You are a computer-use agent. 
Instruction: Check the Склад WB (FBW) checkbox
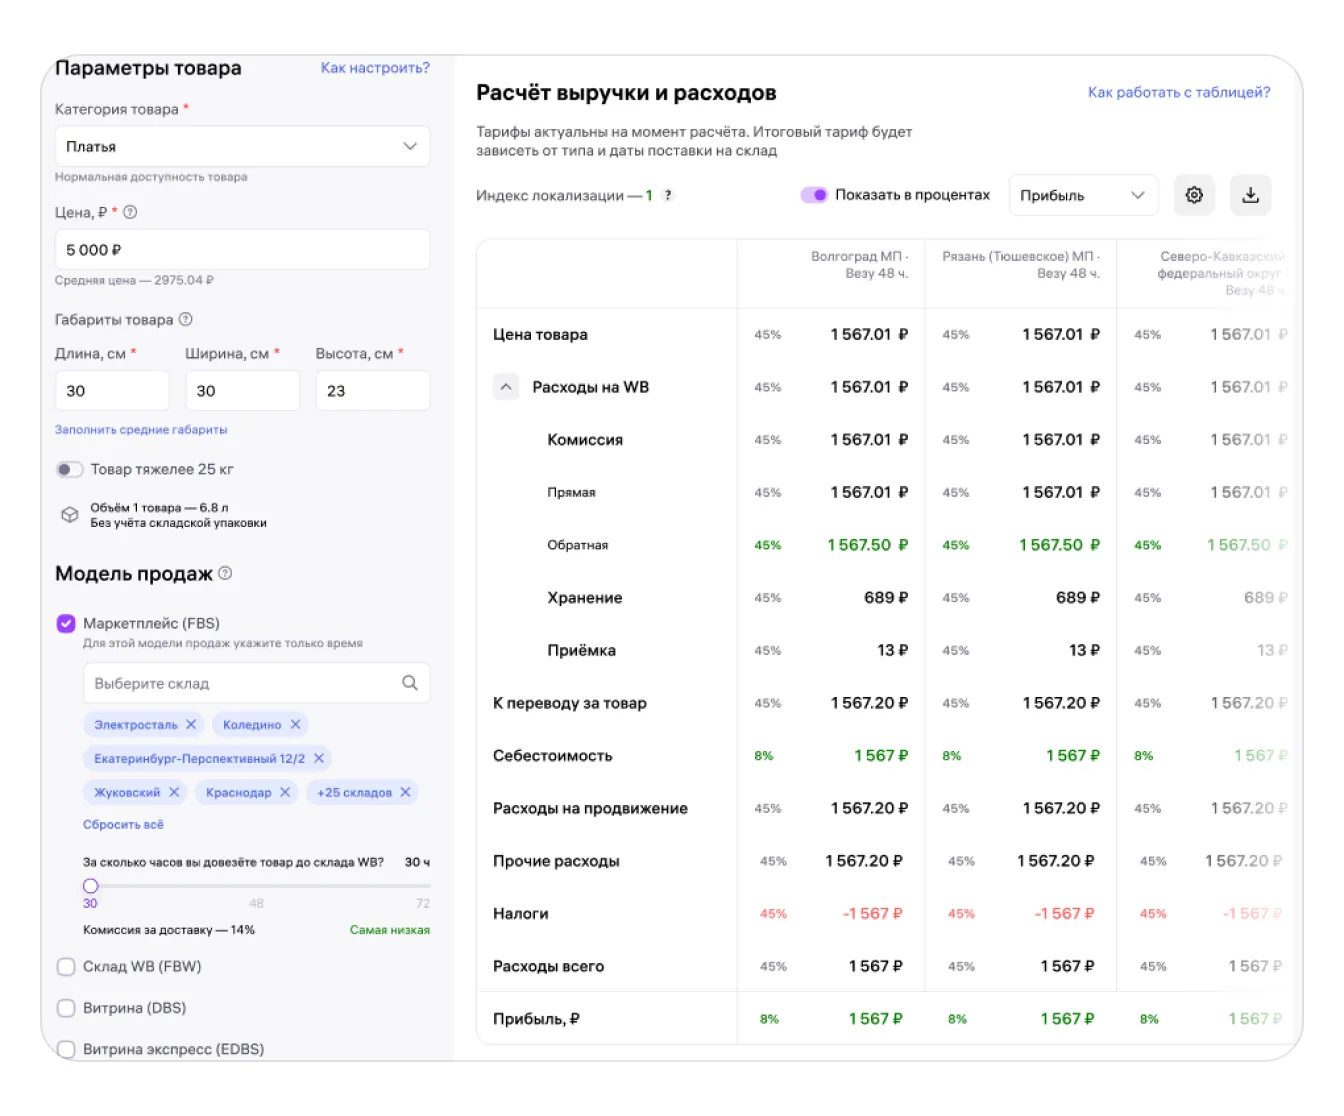click(x=66, y=966)
